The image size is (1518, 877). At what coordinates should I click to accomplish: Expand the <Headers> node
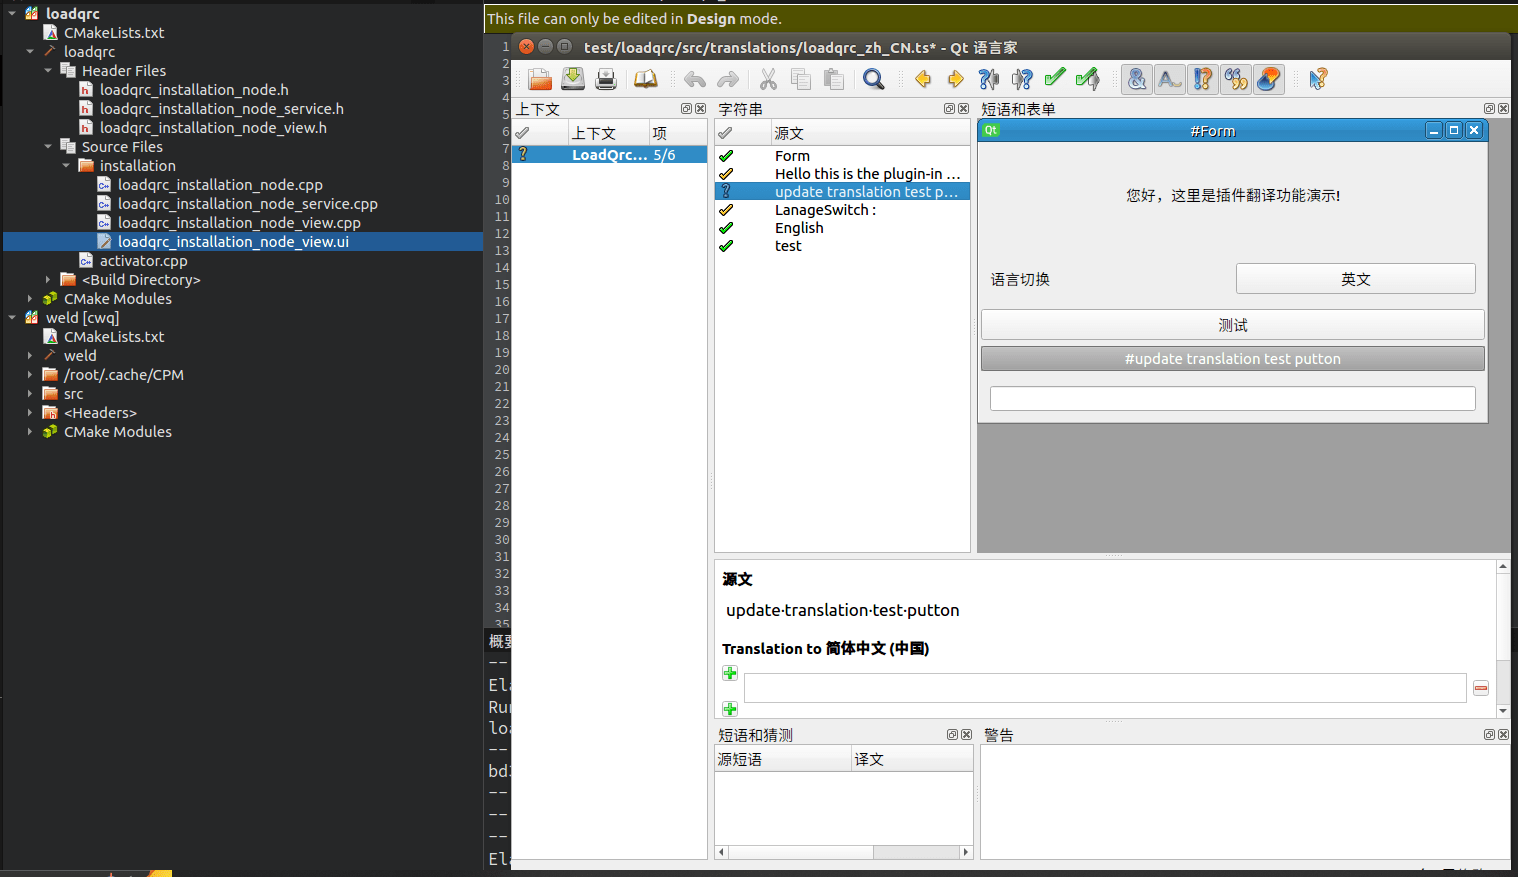click(x=30, y=413)
